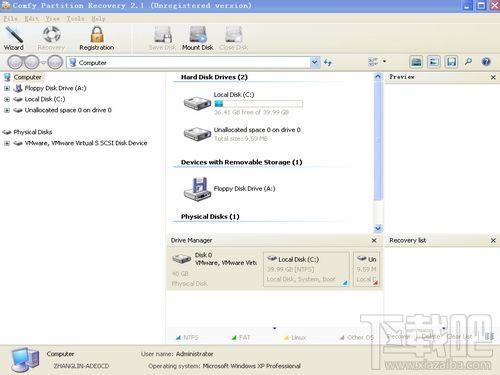Expand Floppy Disk Drive (A:) tree node

[7, 88]
